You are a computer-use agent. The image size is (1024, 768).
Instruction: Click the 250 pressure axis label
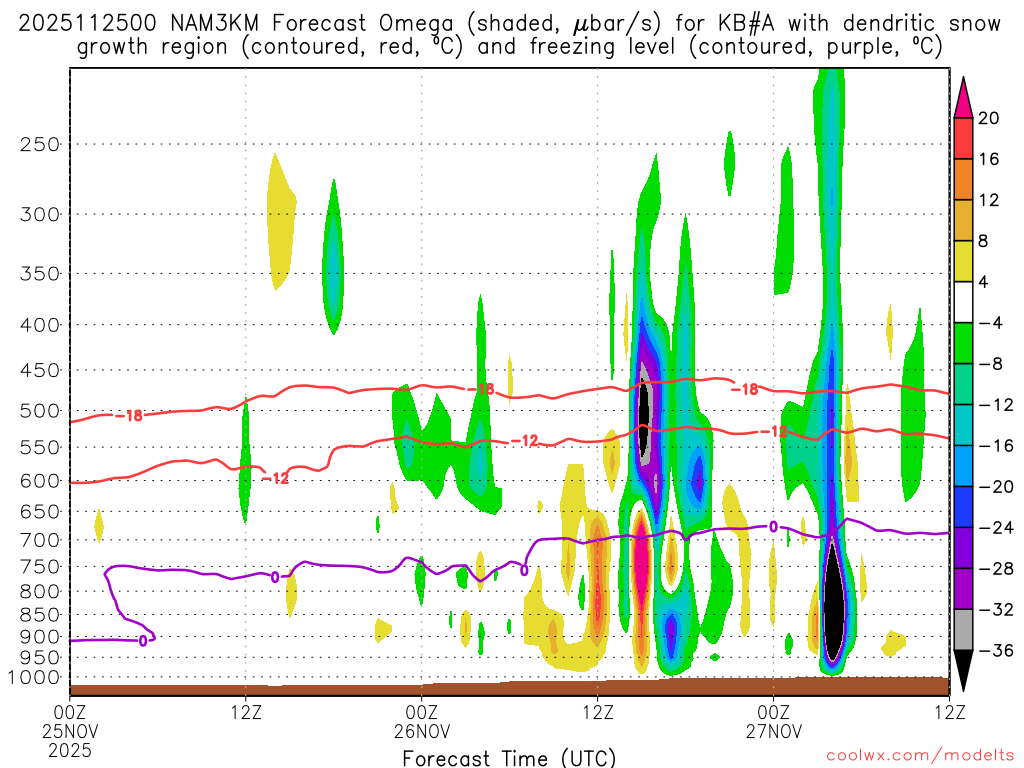(40, 144)
